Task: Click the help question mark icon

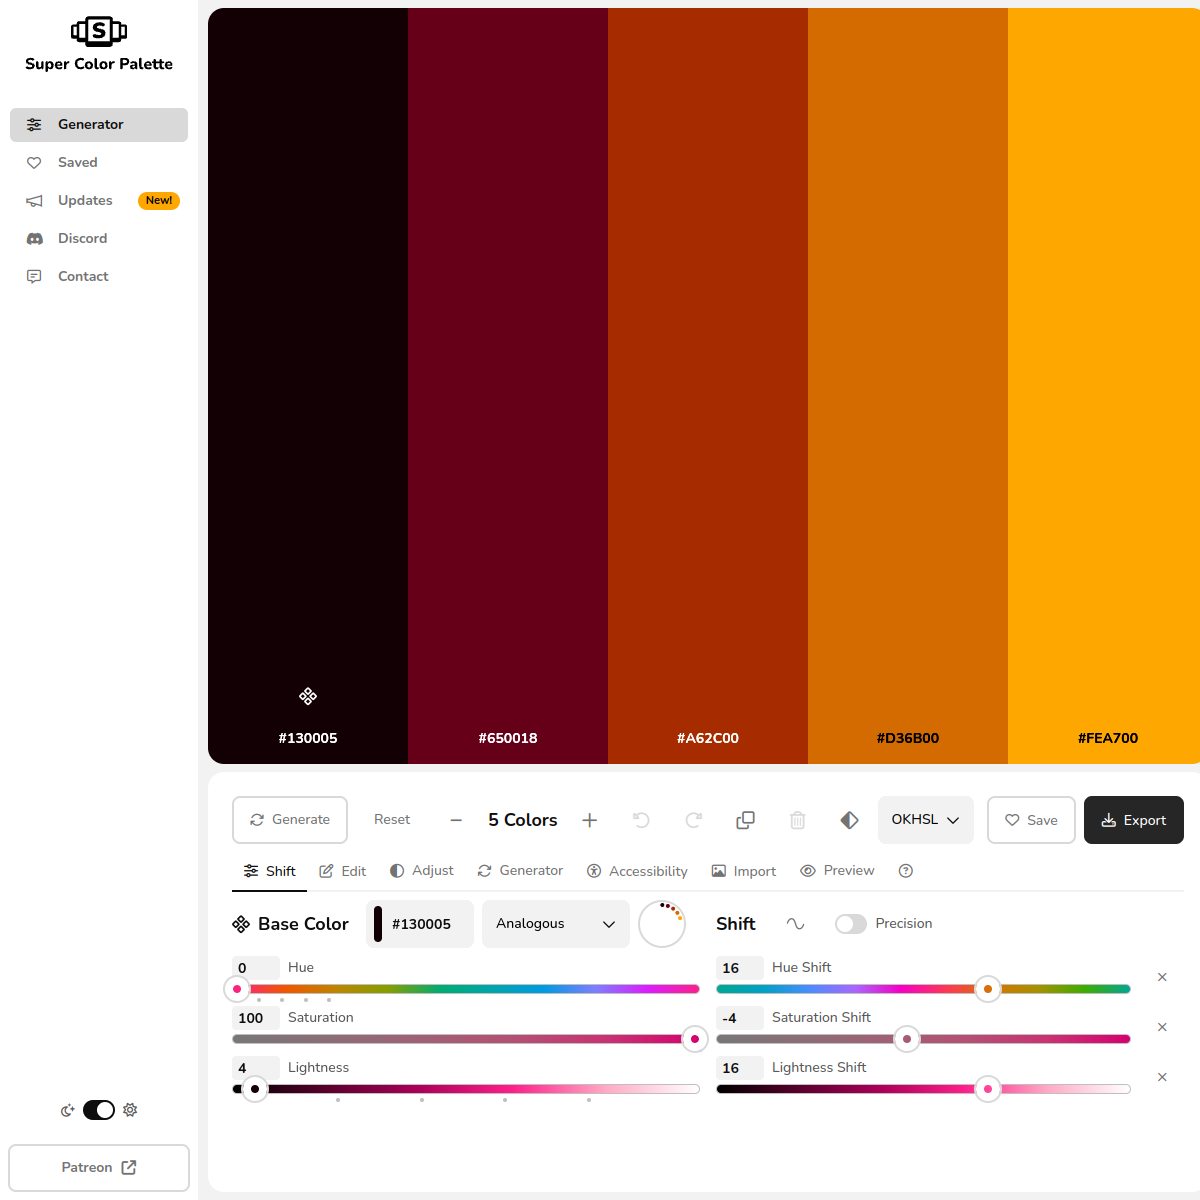Action: [905, 871]
